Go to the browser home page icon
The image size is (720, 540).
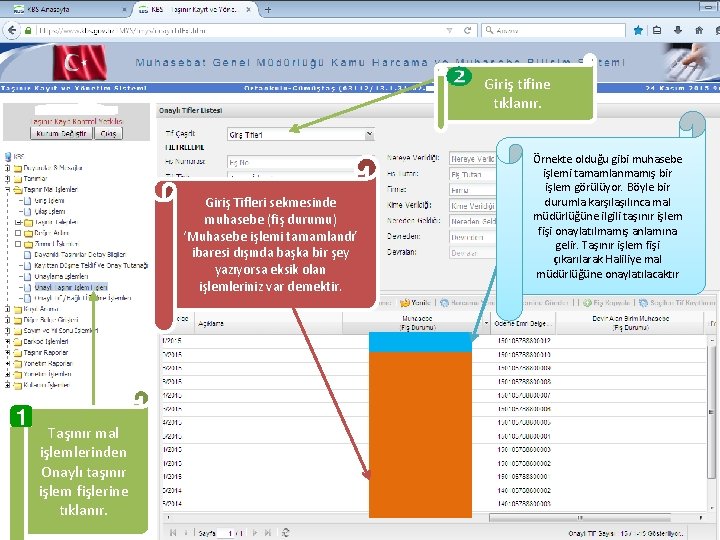699,30
